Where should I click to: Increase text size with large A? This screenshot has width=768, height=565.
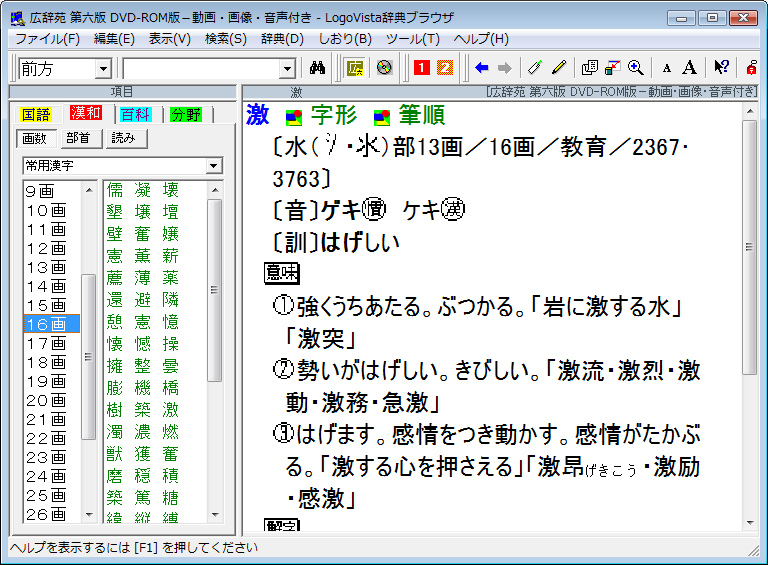[x=689, y=68]
